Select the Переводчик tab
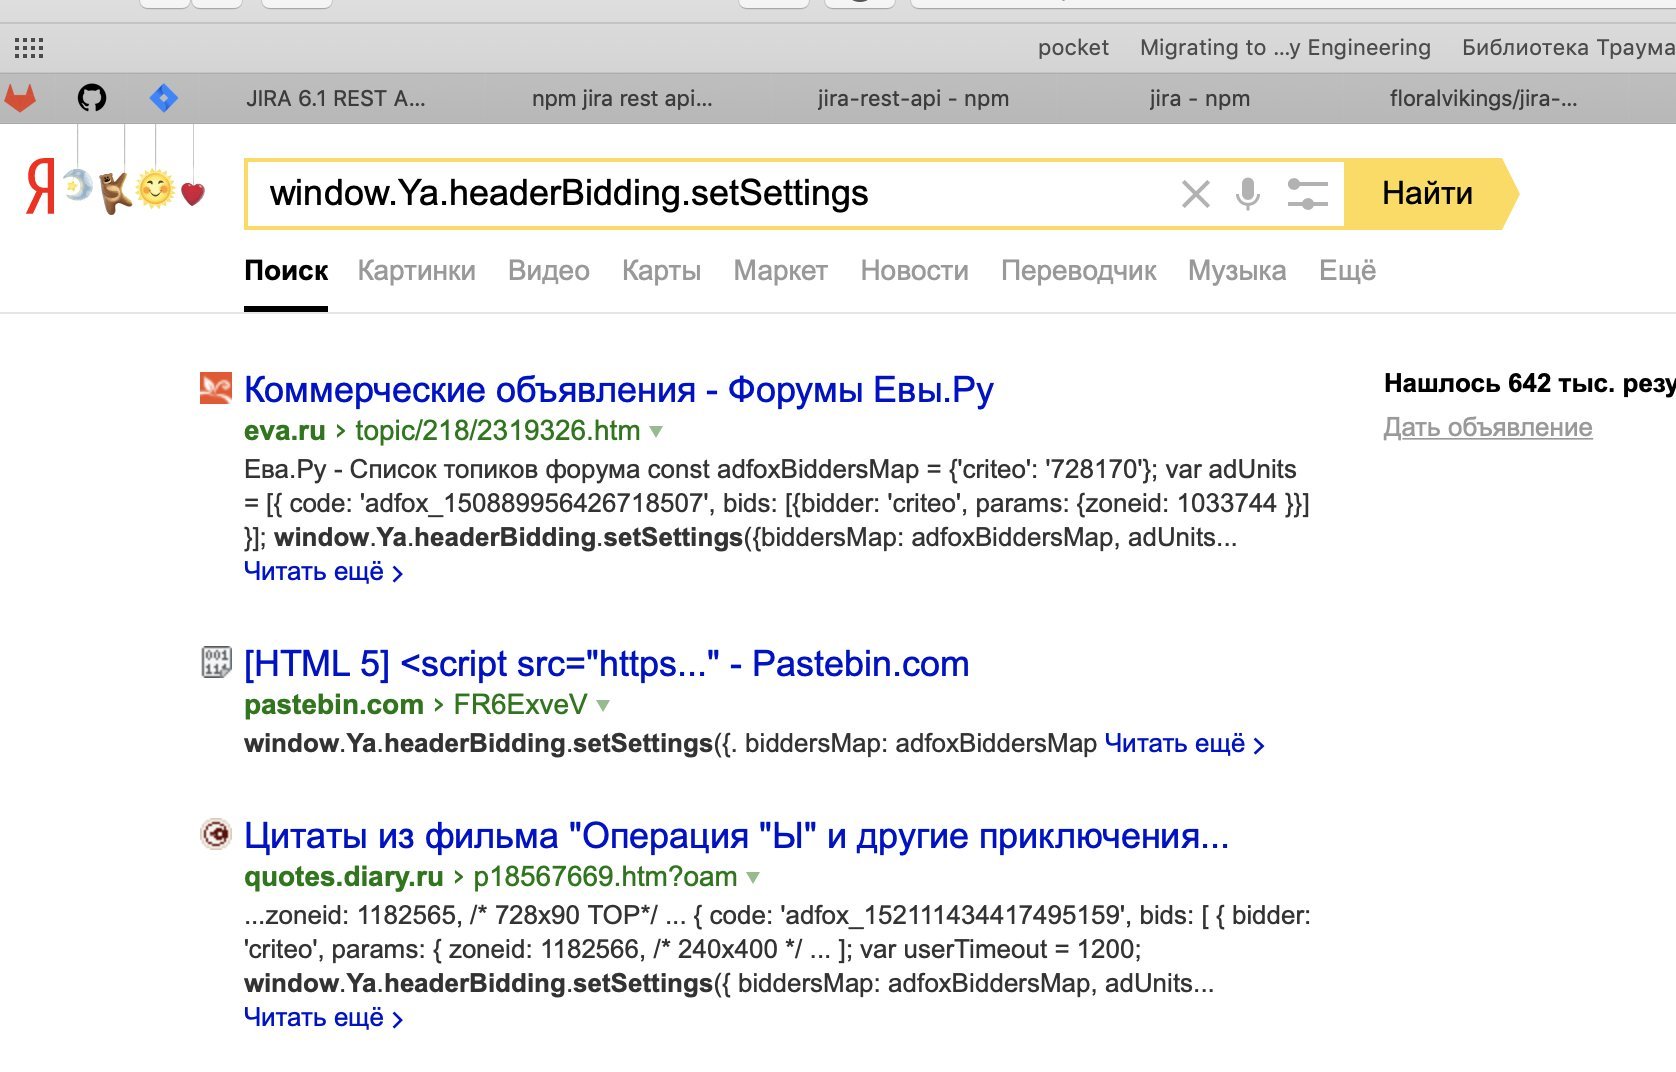This screenshot has height=1072, width=1676. (1079, 271)
